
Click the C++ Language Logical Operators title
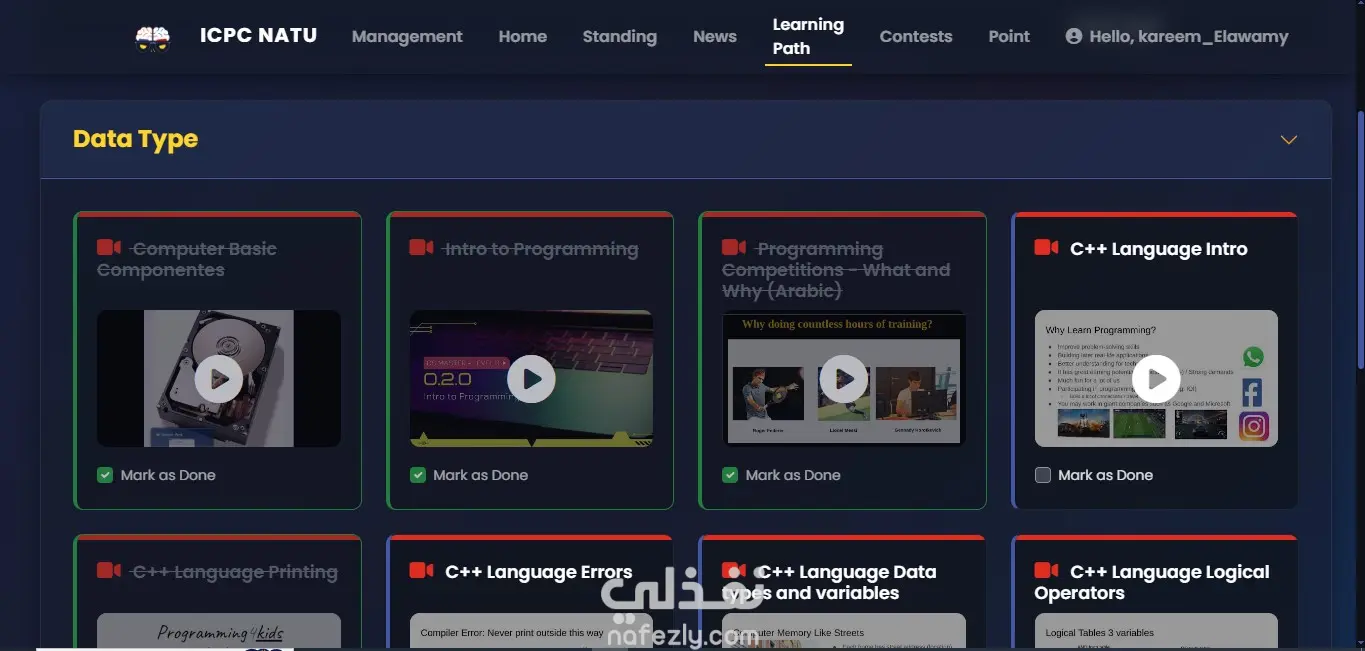1152,582
